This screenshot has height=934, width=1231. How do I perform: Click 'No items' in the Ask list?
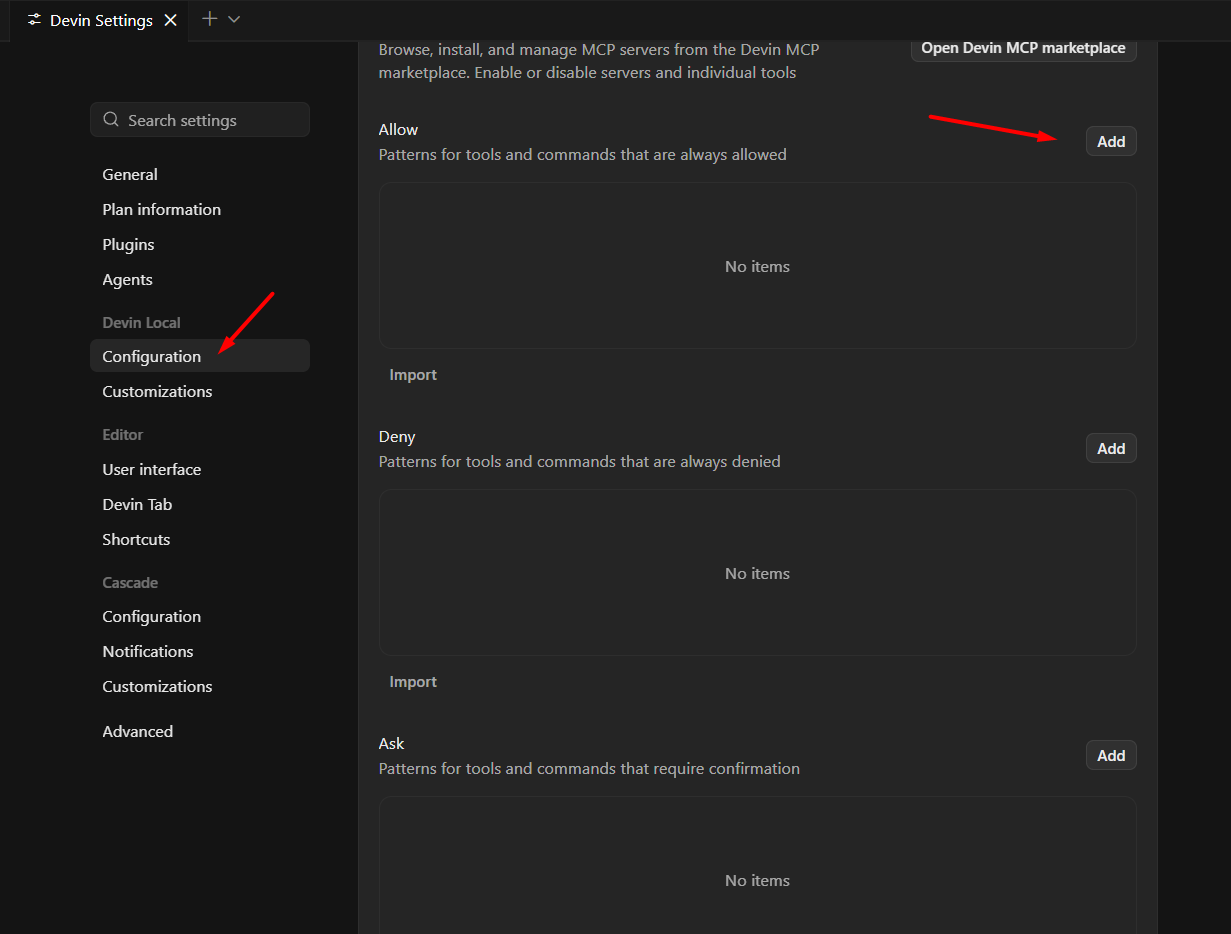[757, 881]
